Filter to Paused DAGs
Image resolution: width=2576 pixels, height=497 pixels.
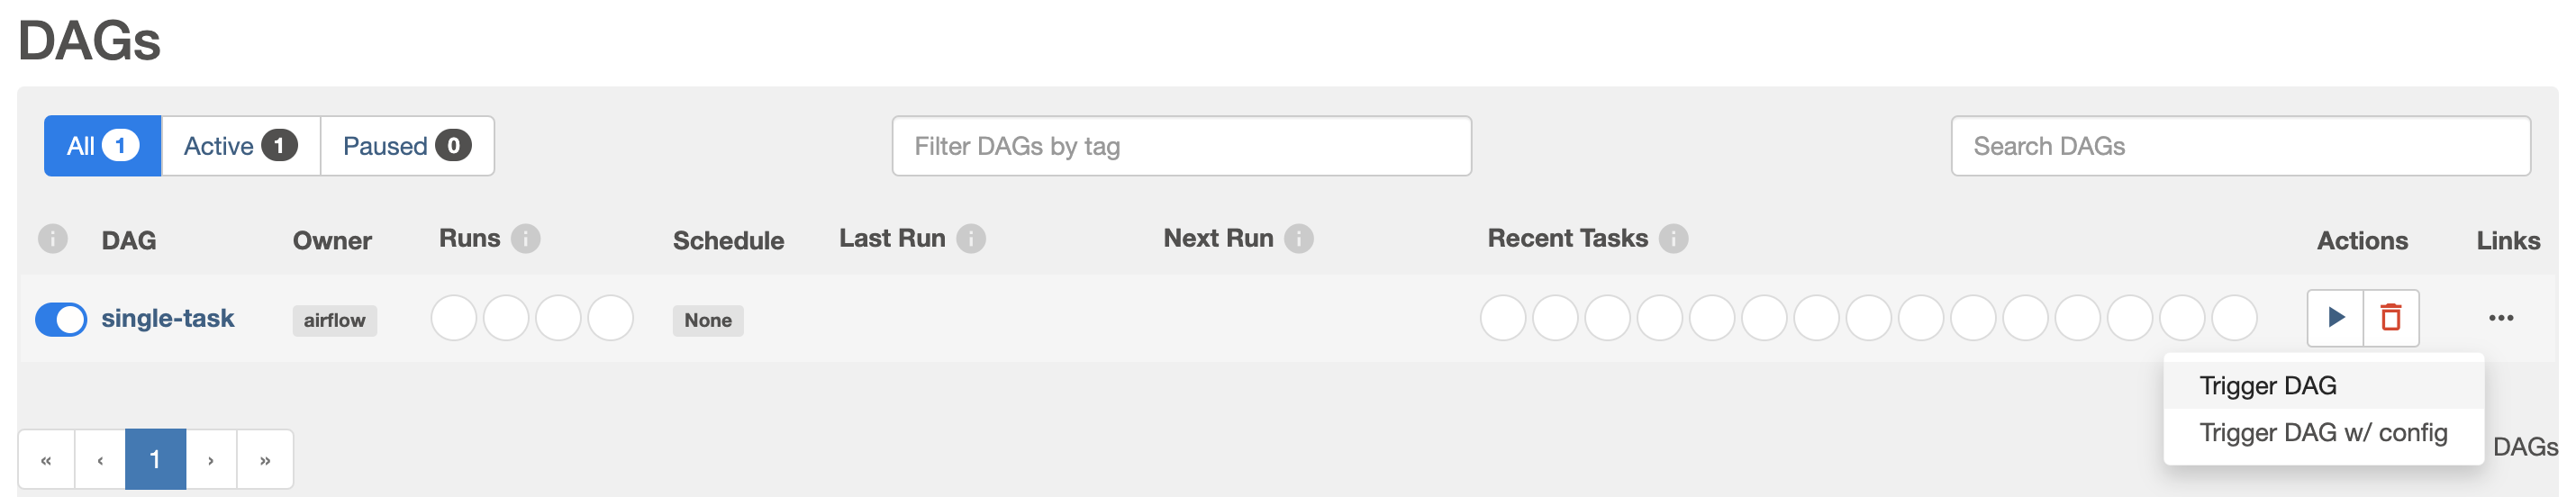[x=406, y=146]
